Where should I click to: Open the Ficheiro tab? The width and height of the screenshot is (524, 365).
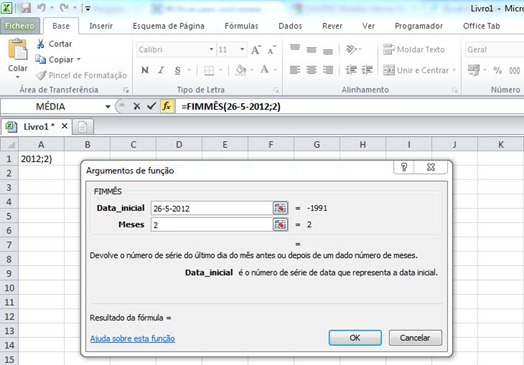(20, 26)
